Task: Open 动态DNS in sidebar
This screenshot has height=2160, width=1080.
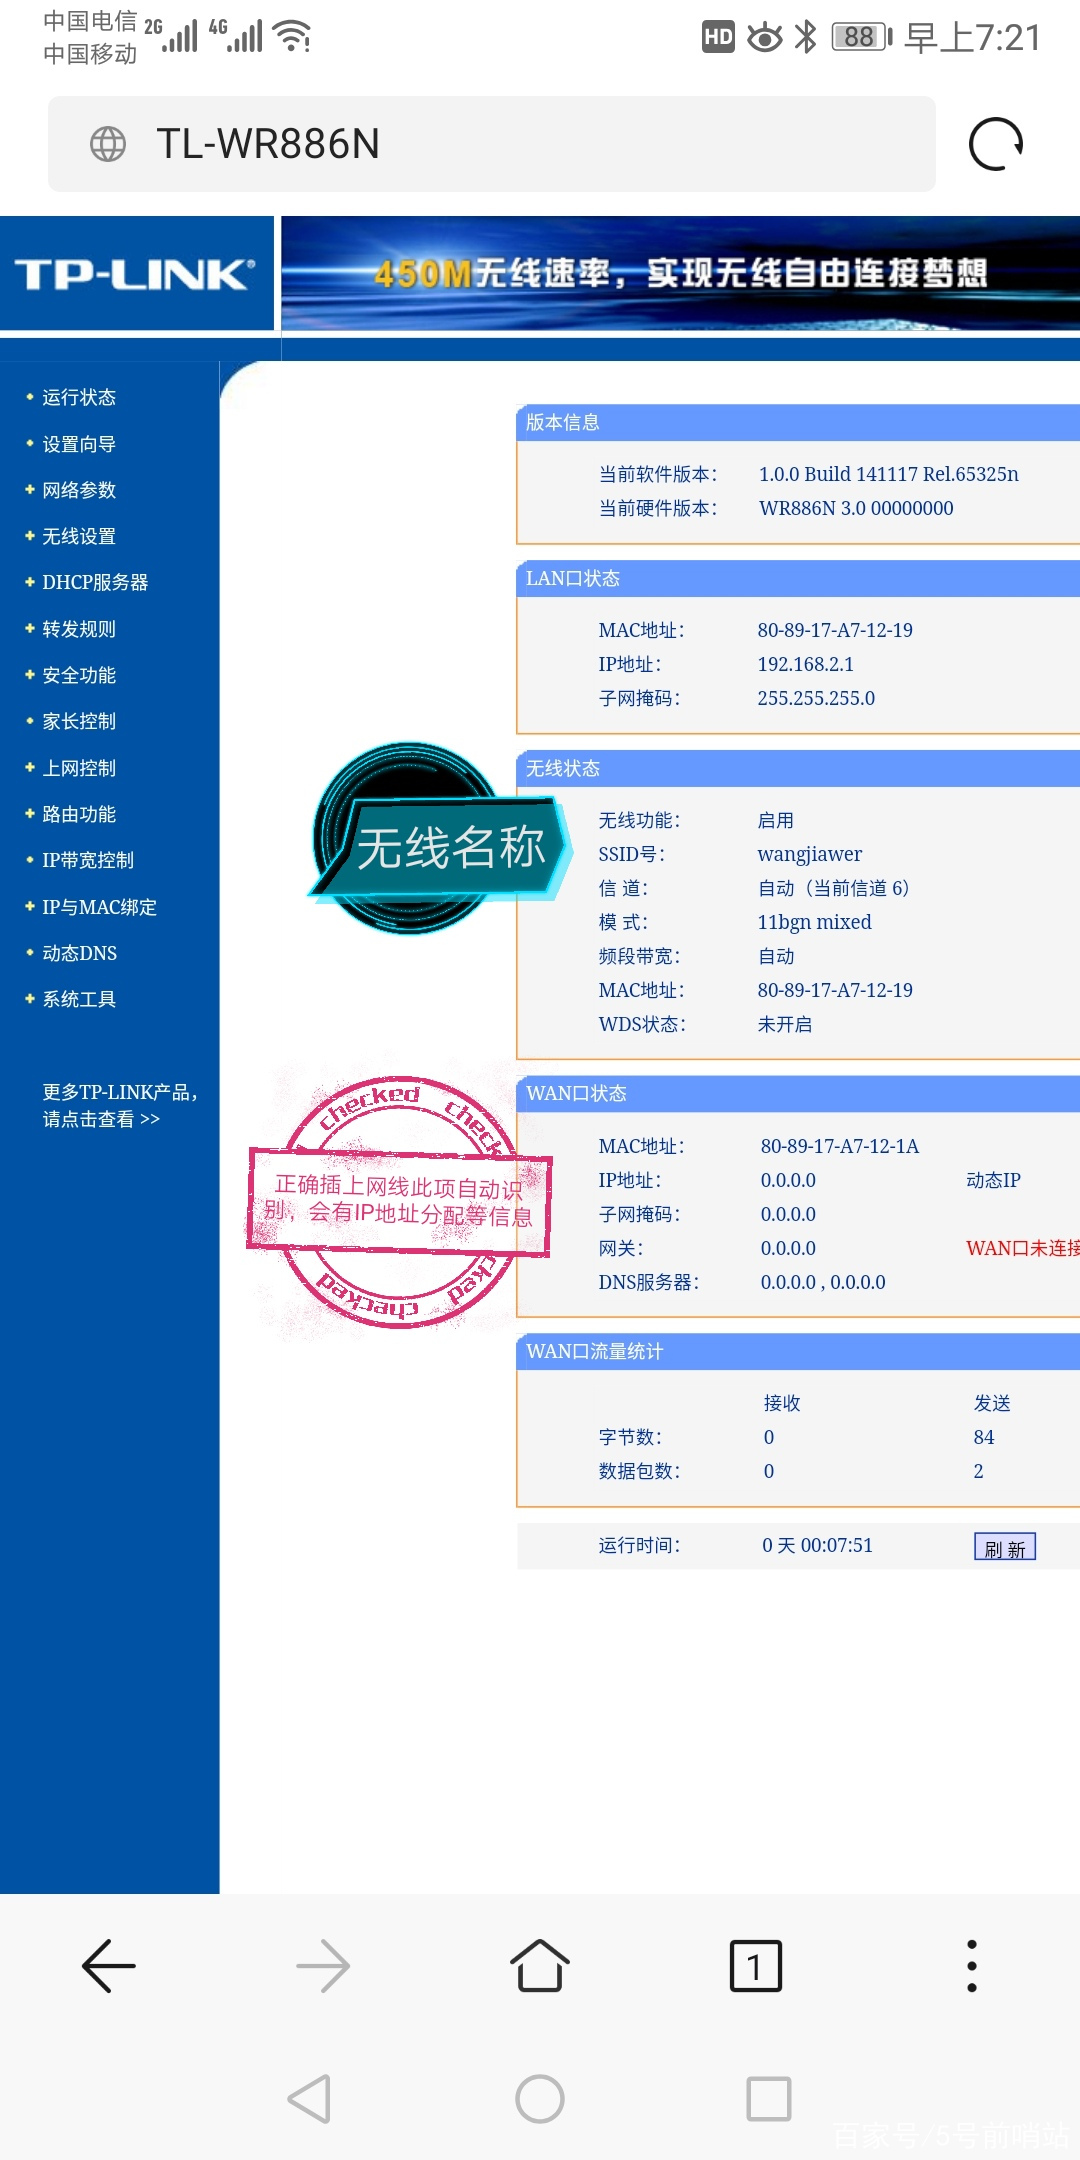Action: pyautogui.click(x=79, y=953)
